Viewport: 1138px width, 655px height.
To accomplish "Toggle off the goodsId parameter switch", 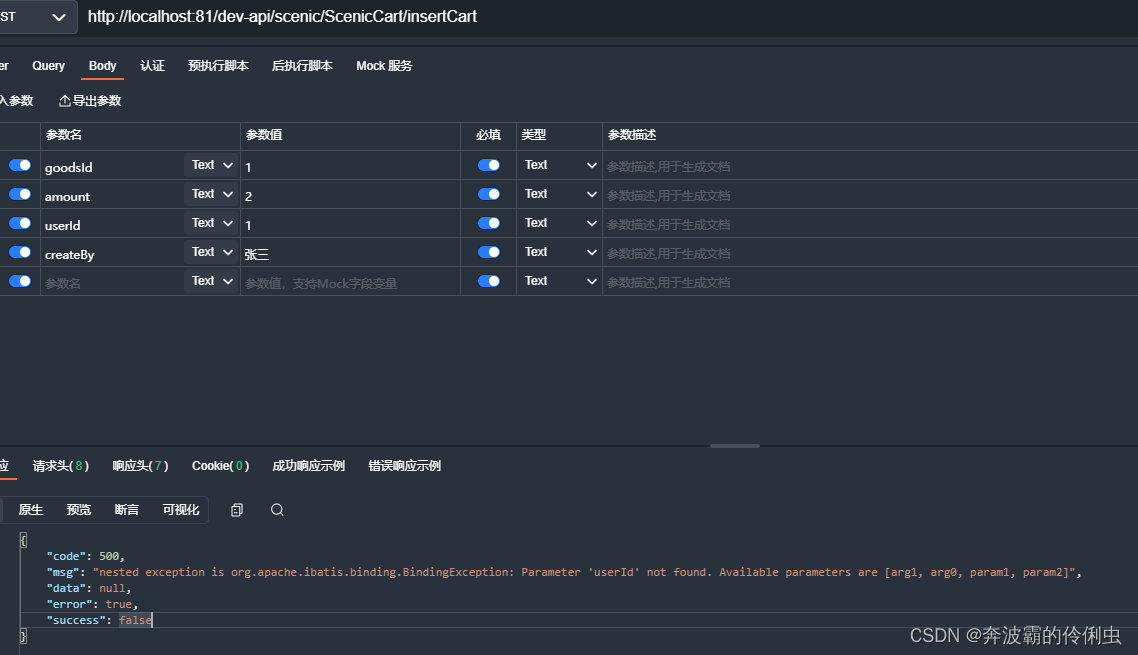I will point(20,165).
